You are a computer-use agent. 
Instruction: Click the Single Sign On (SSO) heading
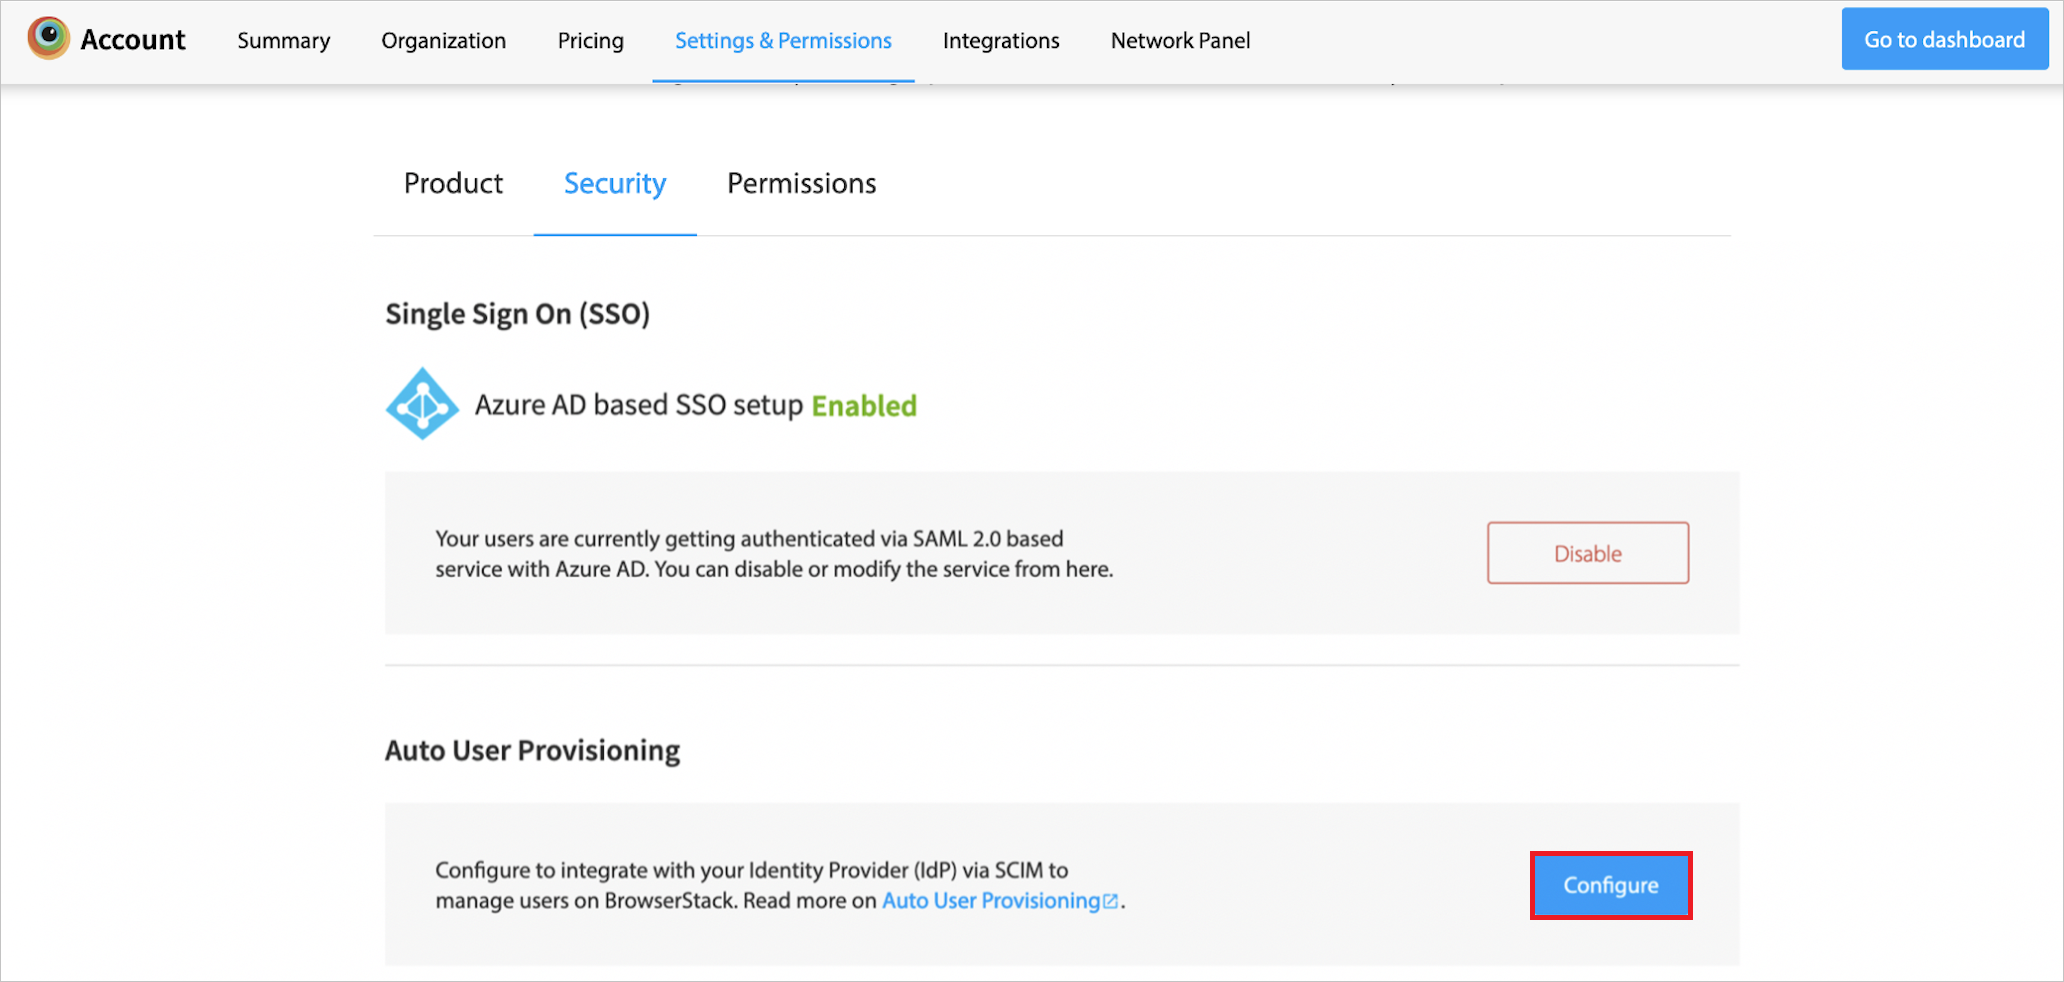pyautogui.click(x=518, y=314)
